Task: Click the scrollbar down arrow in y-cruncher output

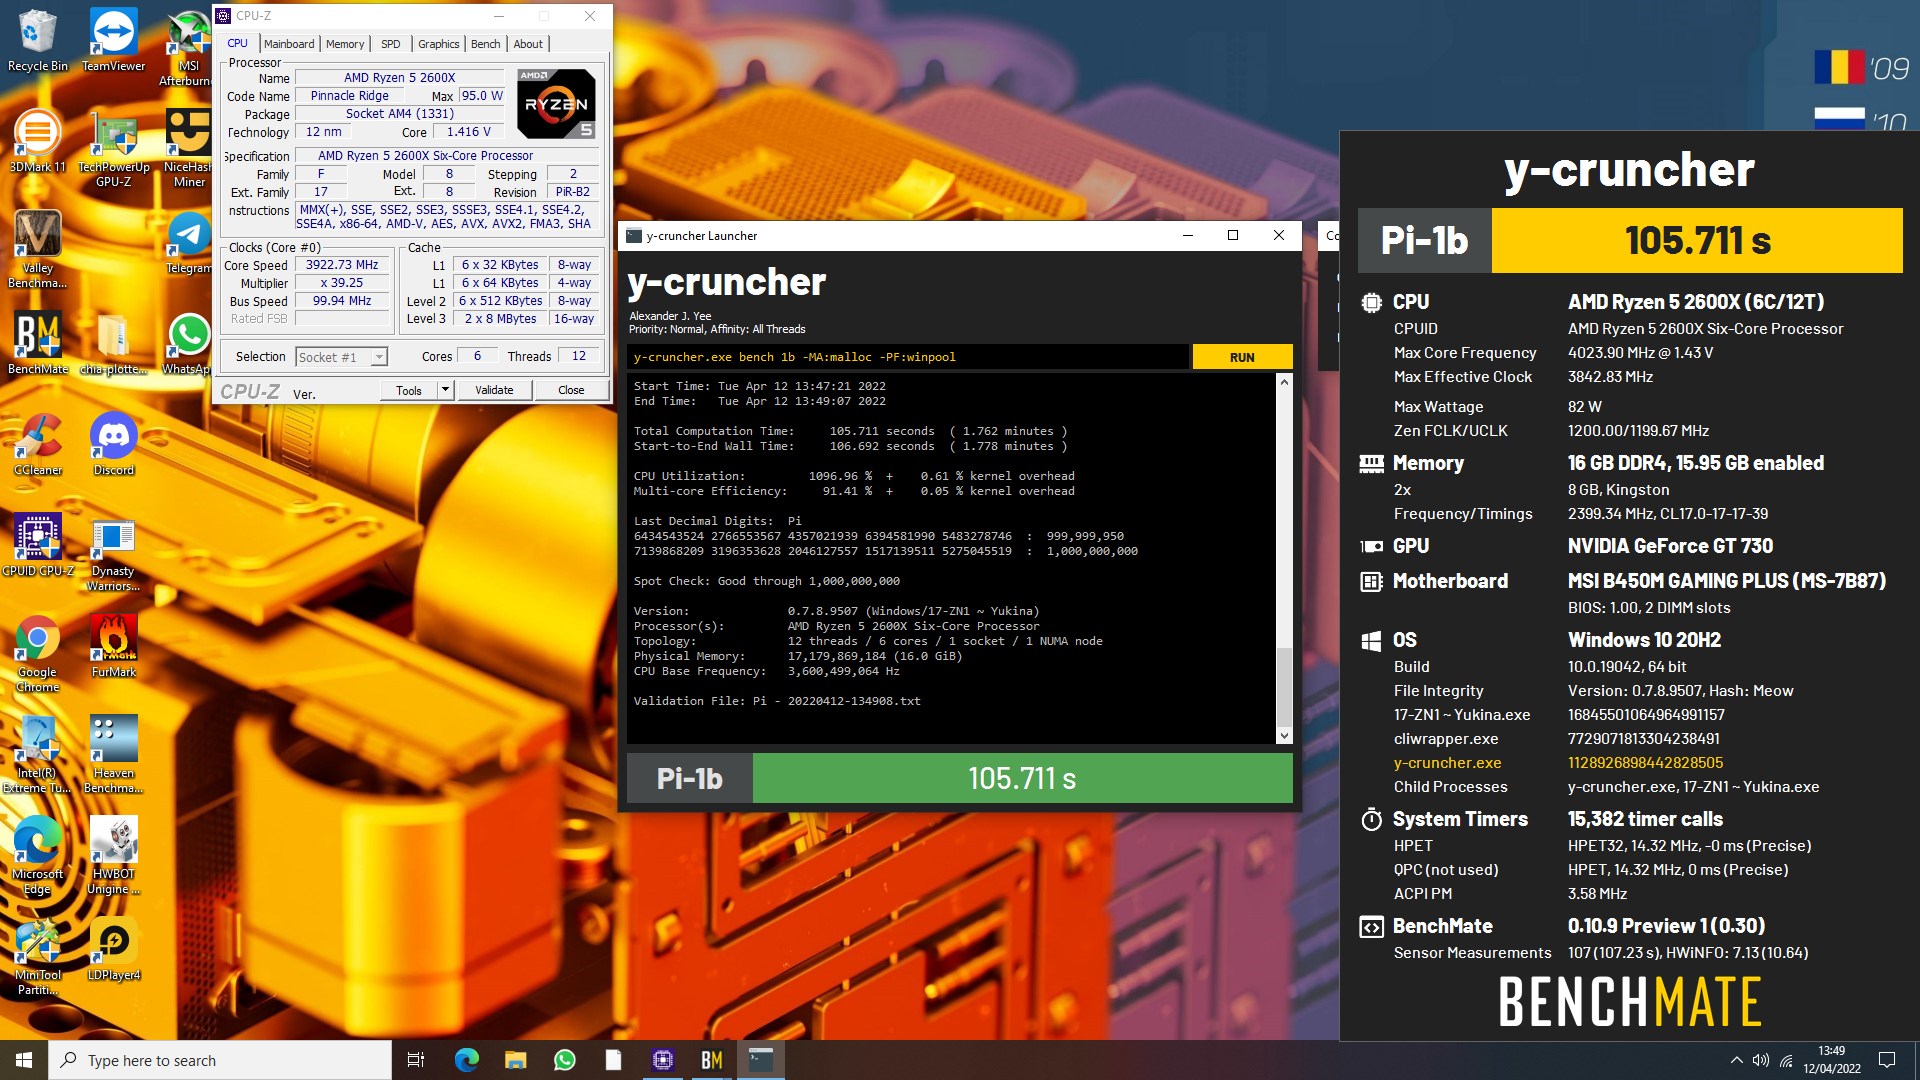Action: pyautogui.click(x=1285, y=736)
